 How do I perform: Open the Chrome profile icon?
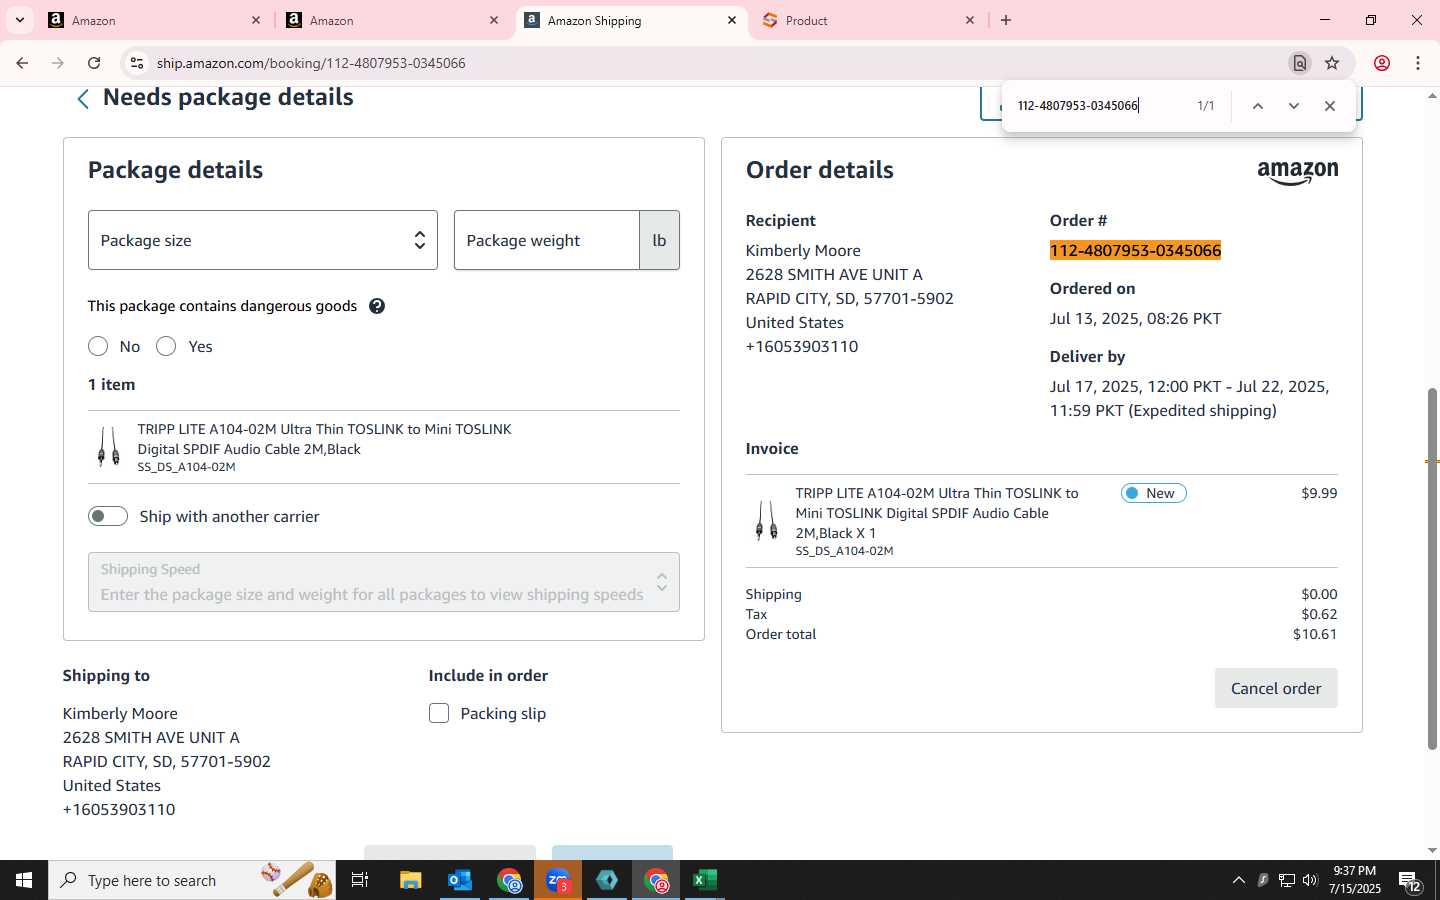1382,63
